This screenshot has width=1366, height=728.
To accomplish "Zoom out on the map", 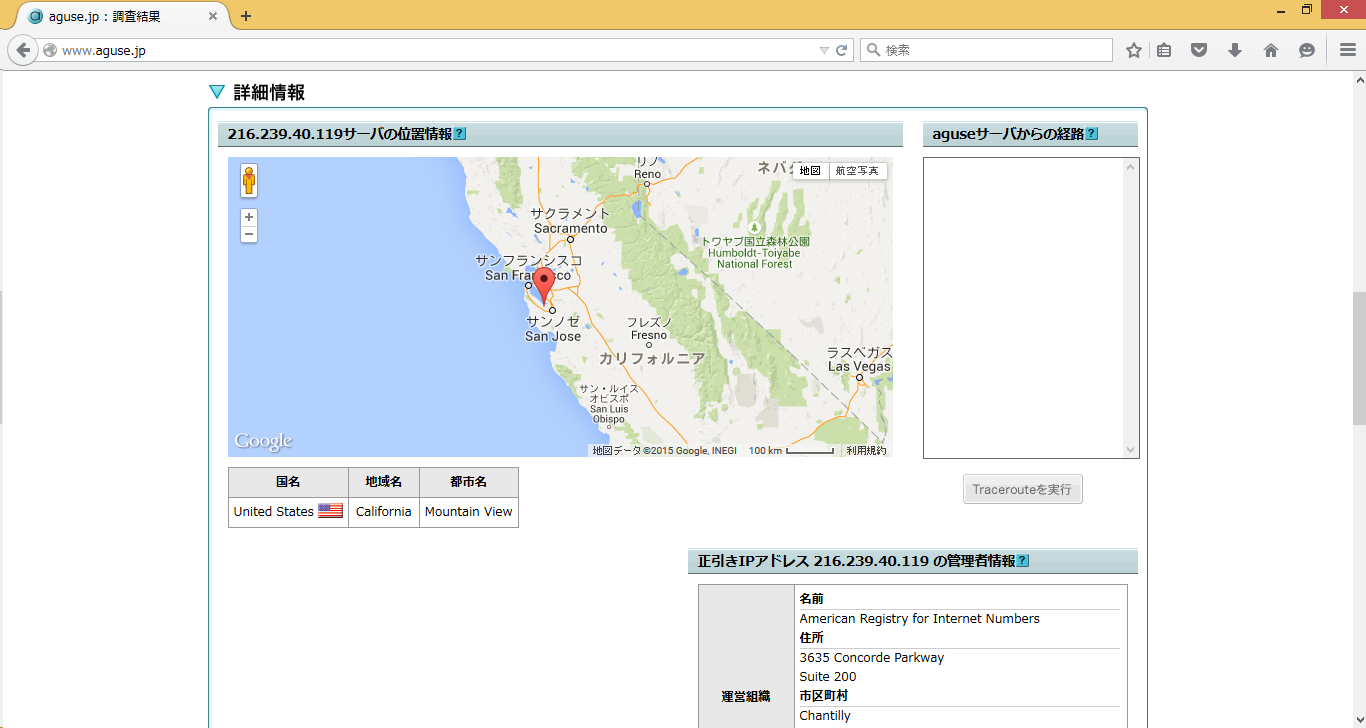I will (x=249, y=234).
